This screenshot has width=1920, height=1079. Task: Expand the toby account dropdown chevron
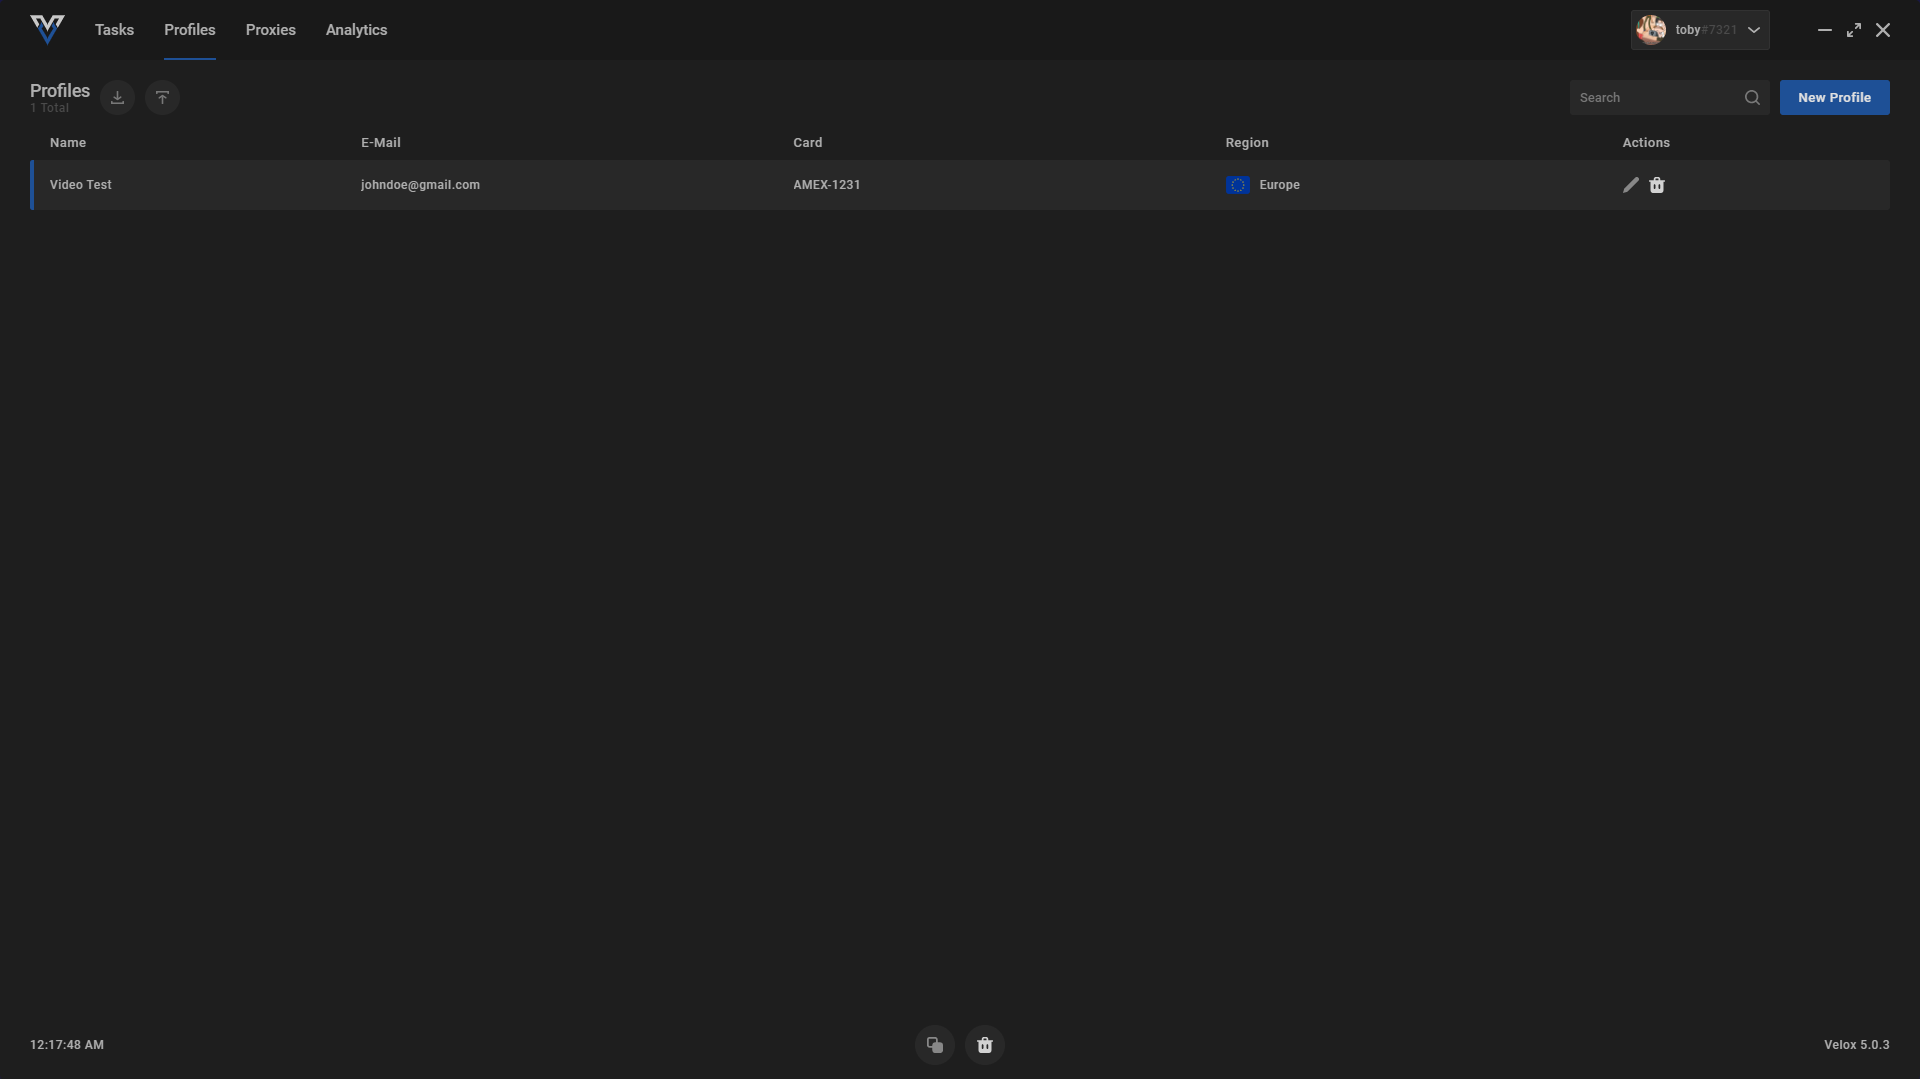tap(1754, 30)
